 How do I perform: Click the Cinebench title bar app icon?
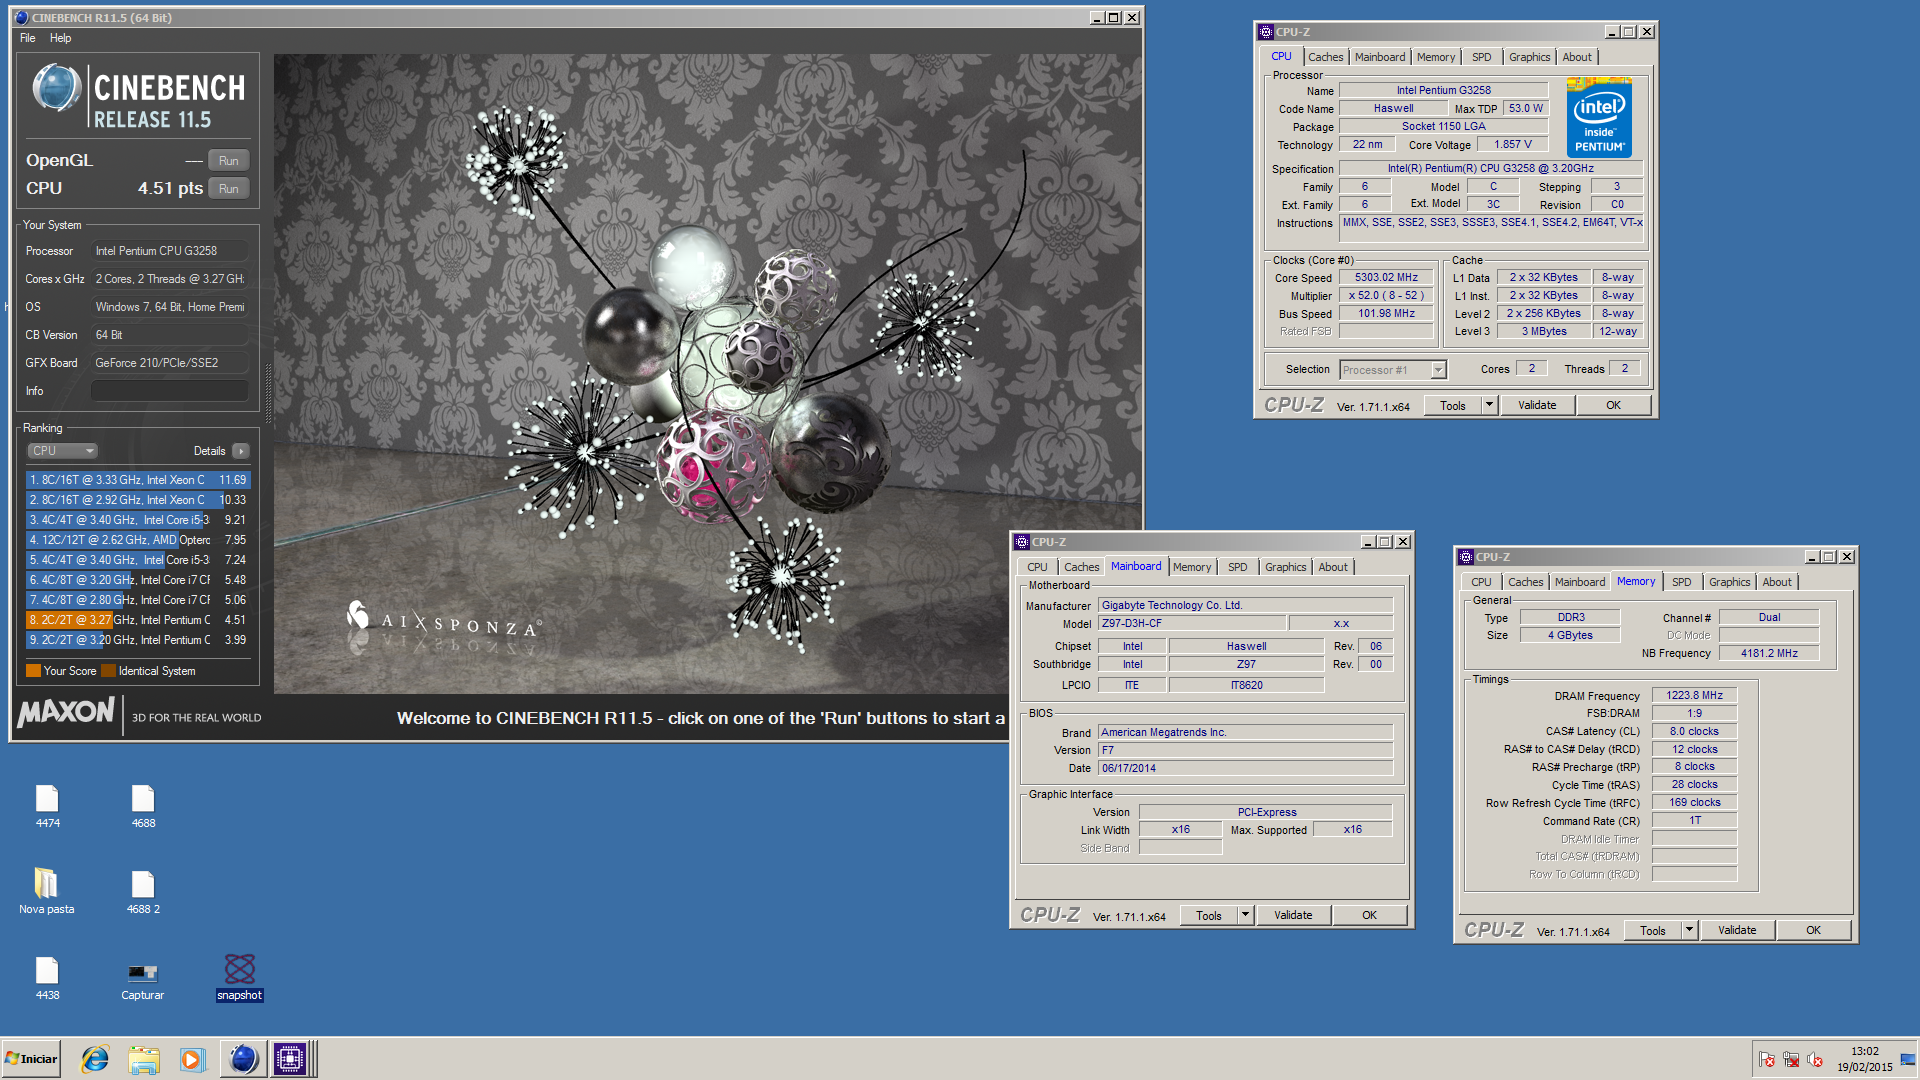(x=21, y=18)
